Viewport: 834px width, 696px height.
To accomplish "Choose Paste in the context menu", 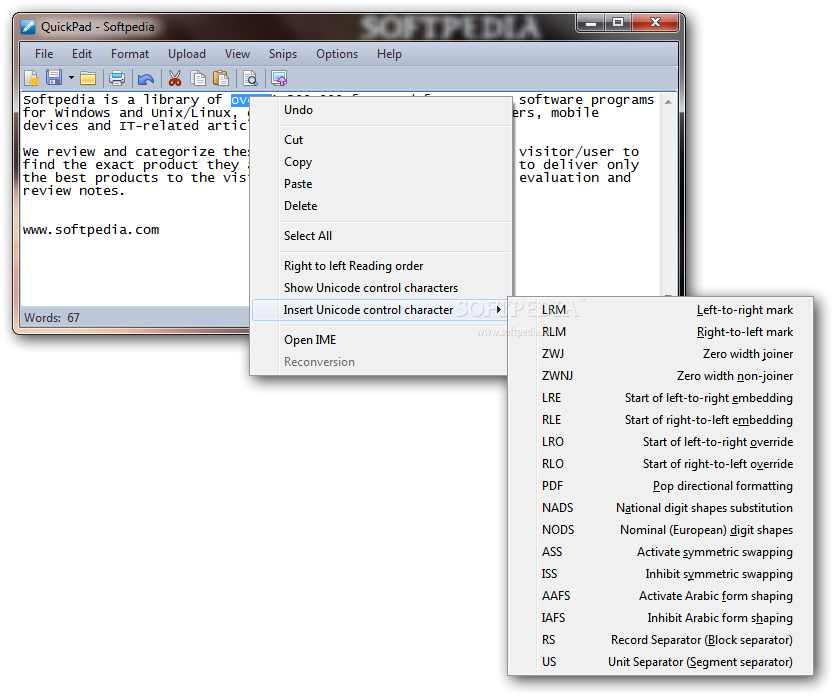I will [x=380, y=184].
